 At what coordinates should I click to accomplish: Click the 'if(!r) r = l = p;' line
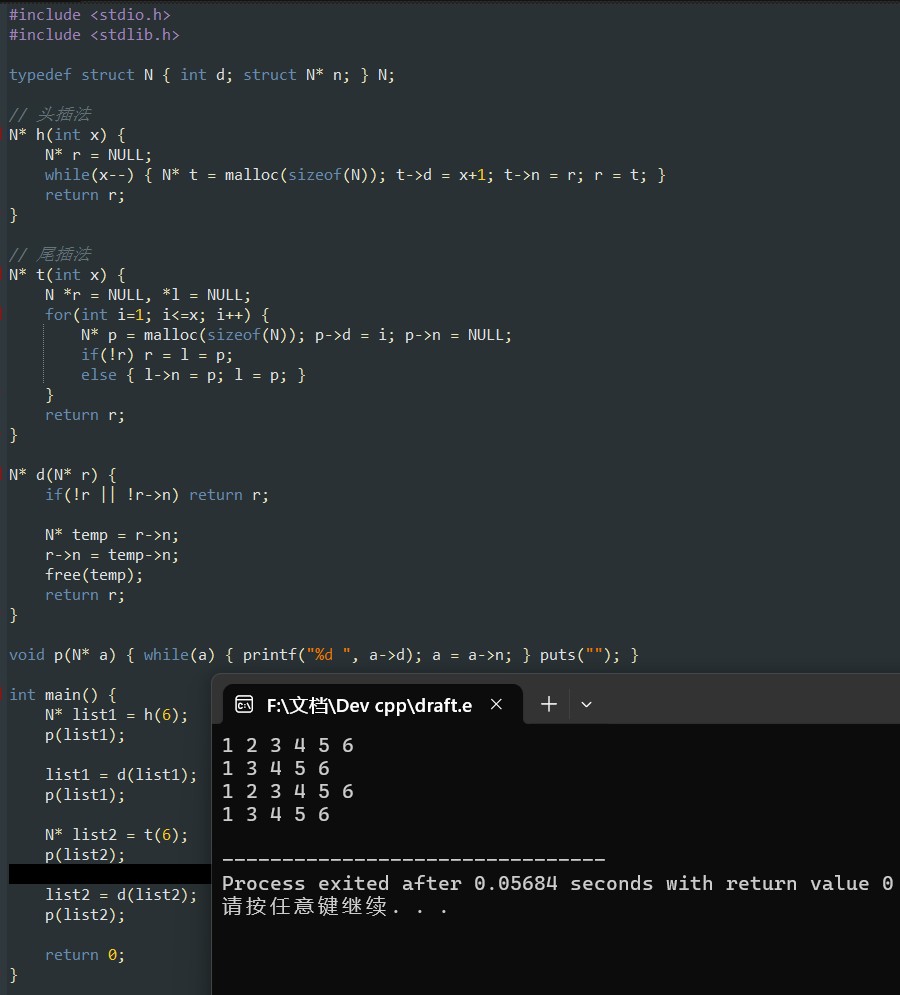pyautogui.click(x=157, y=355)
